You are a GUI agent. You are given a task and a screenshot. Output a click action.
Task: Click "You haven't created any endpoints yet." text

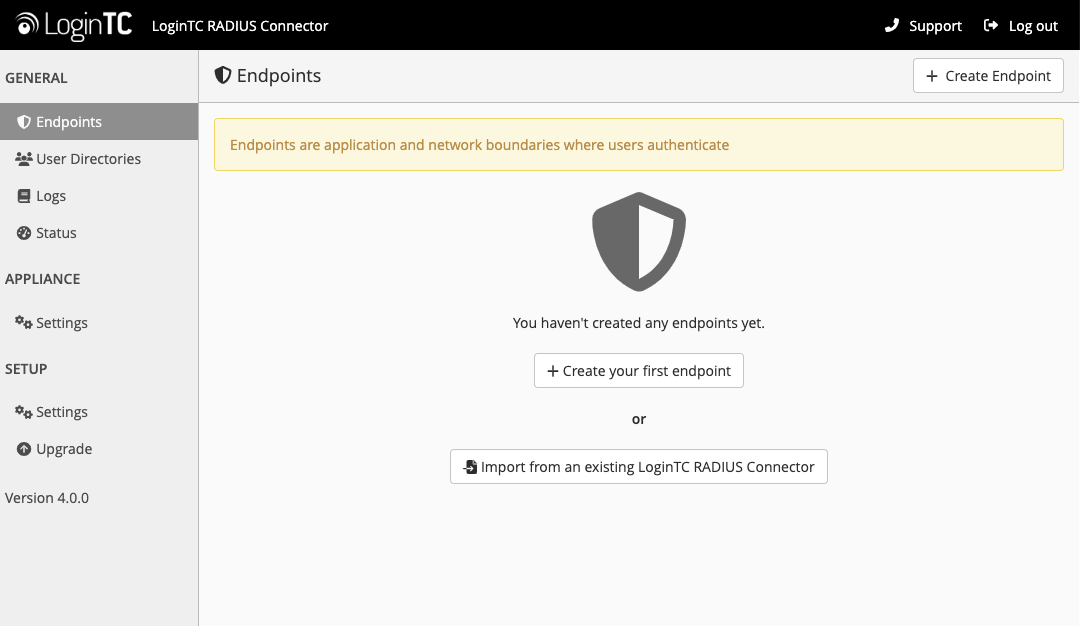[x=638, y=323]
